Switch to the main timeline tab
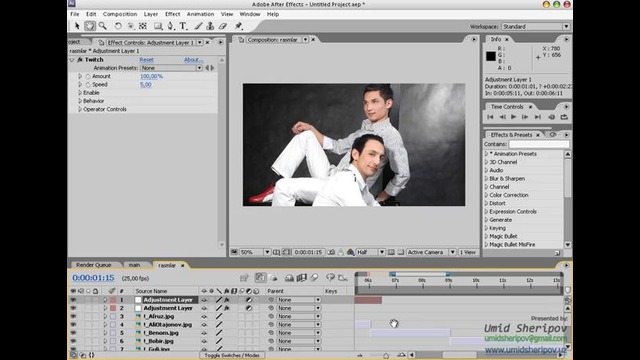 coord(134,265)
